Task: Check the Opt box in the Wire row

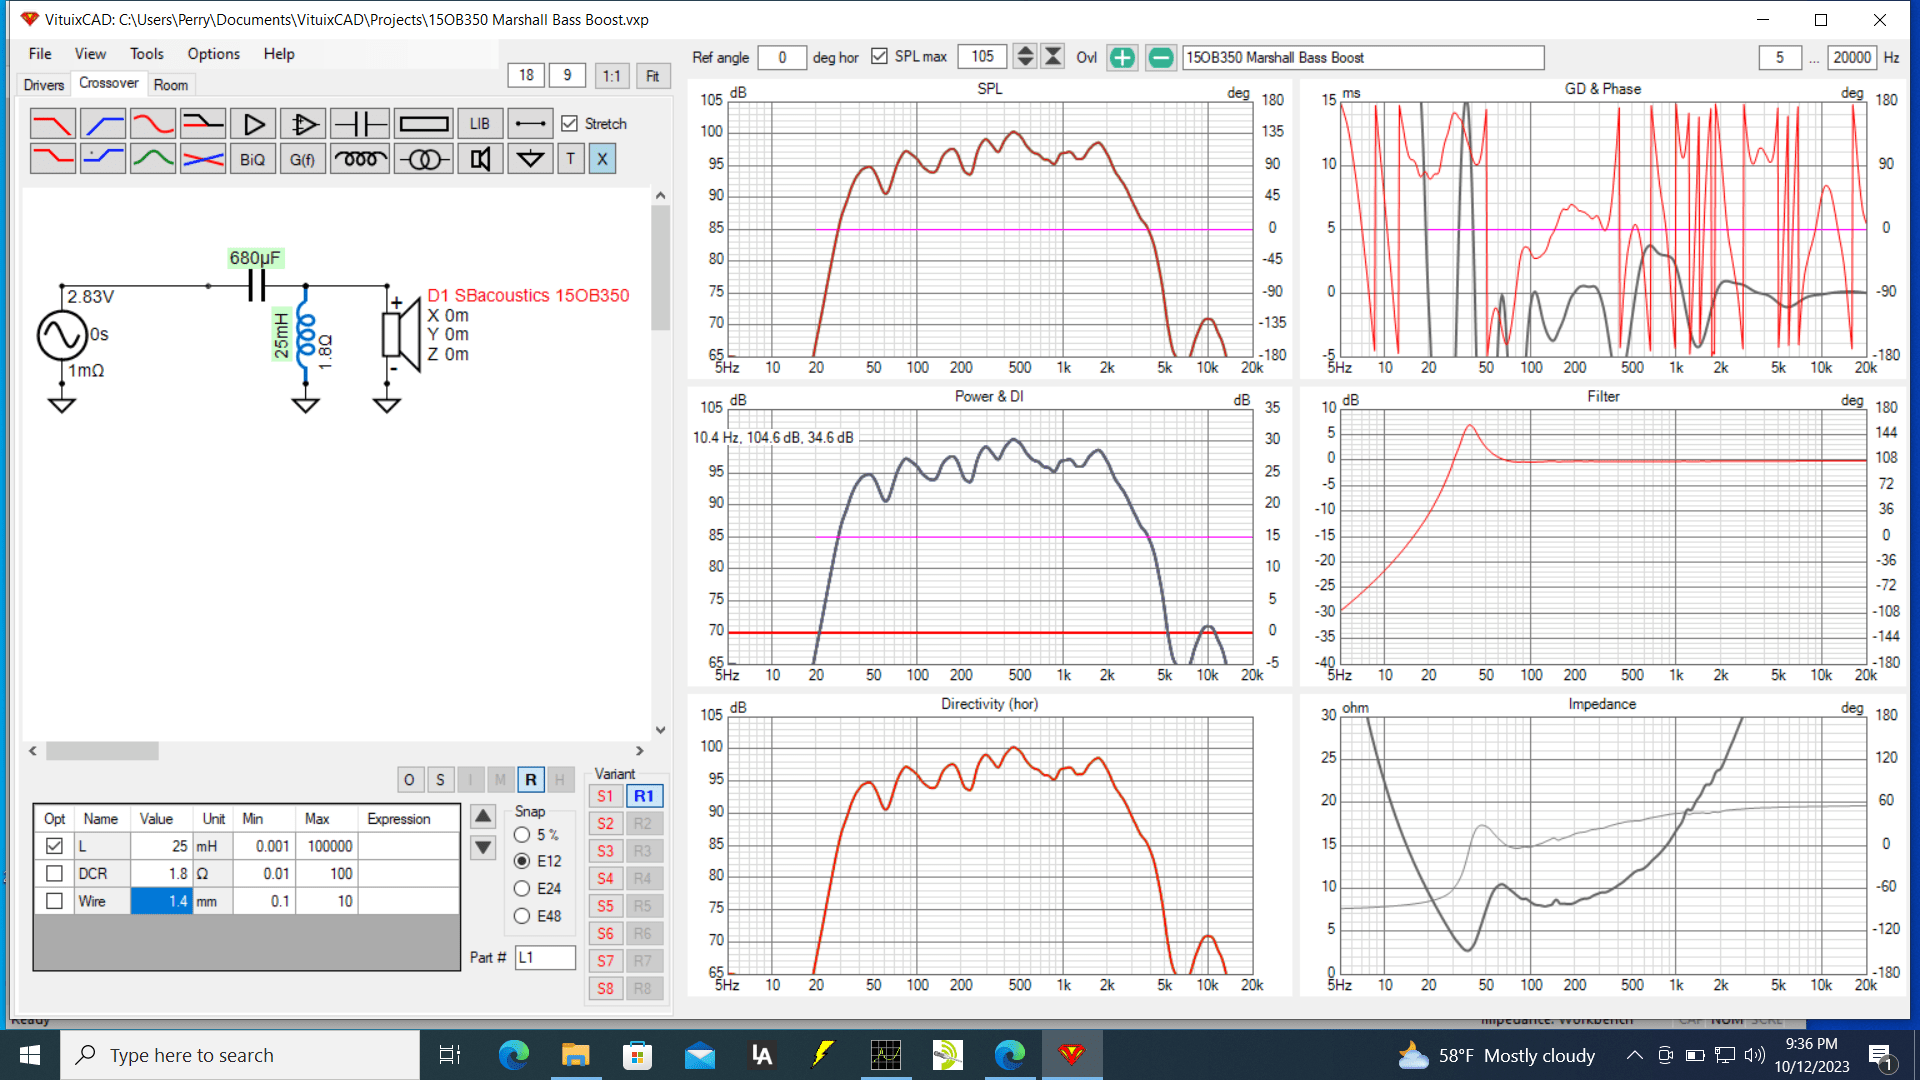Action: click(x=54, y=901)
